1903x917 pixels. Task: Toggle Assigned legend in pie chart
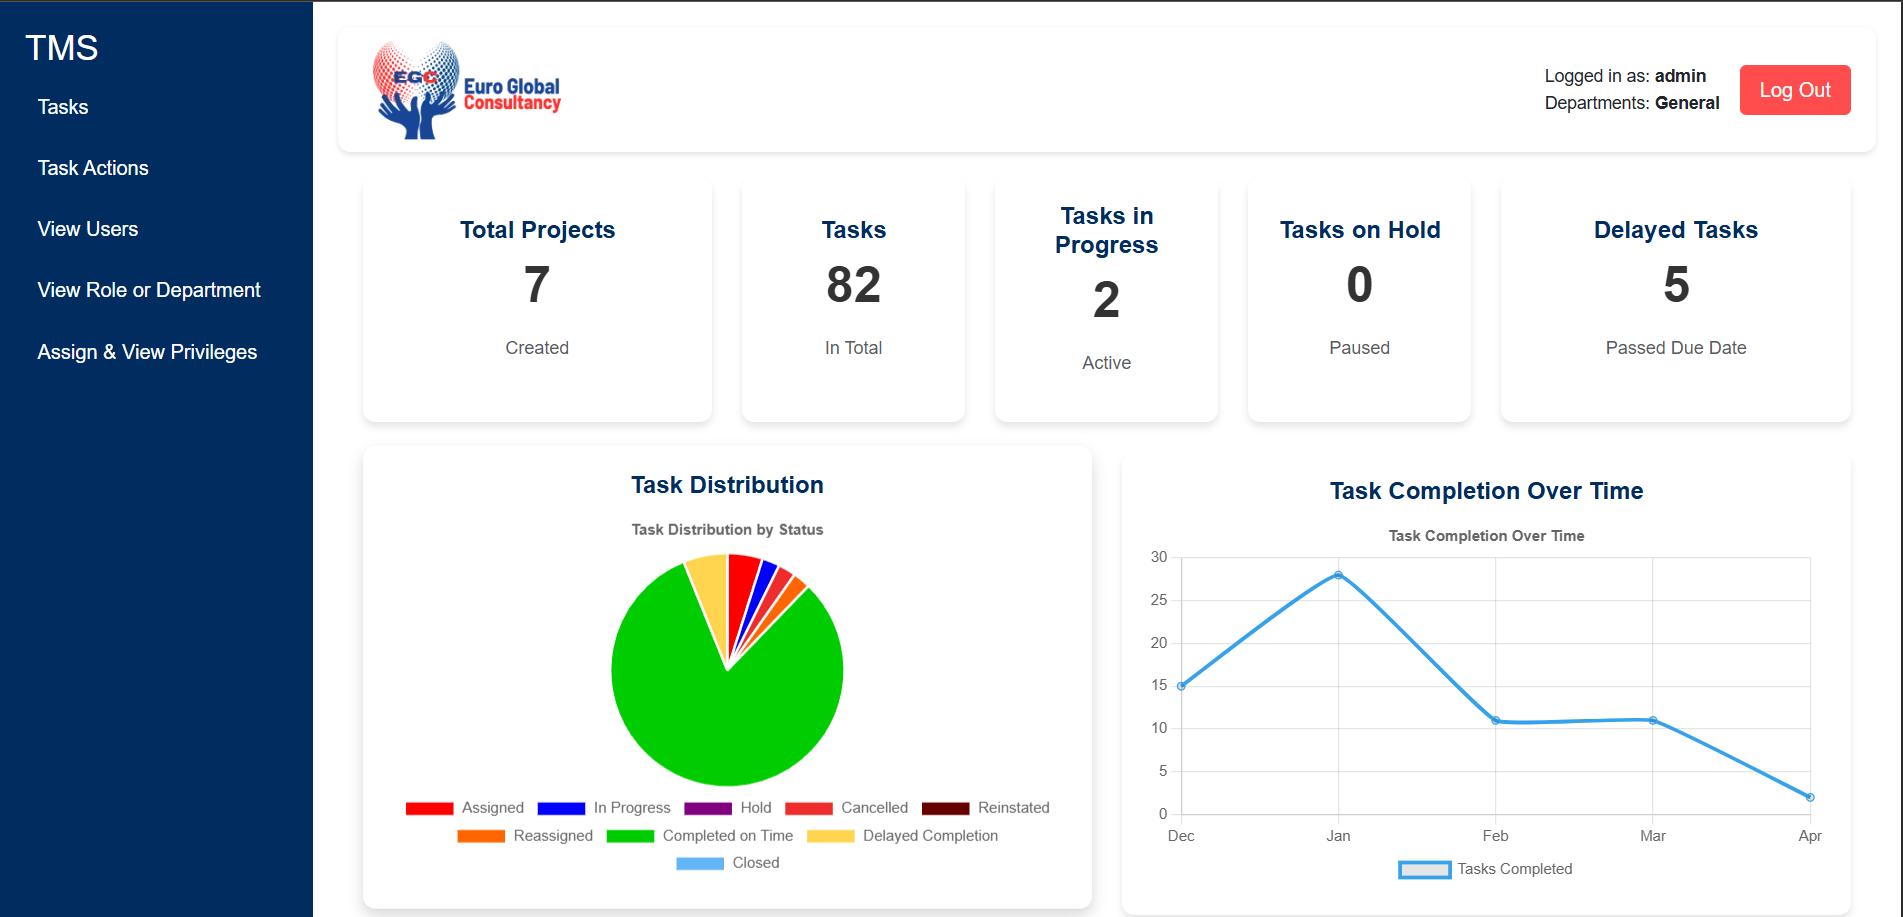tap(465, 808)
